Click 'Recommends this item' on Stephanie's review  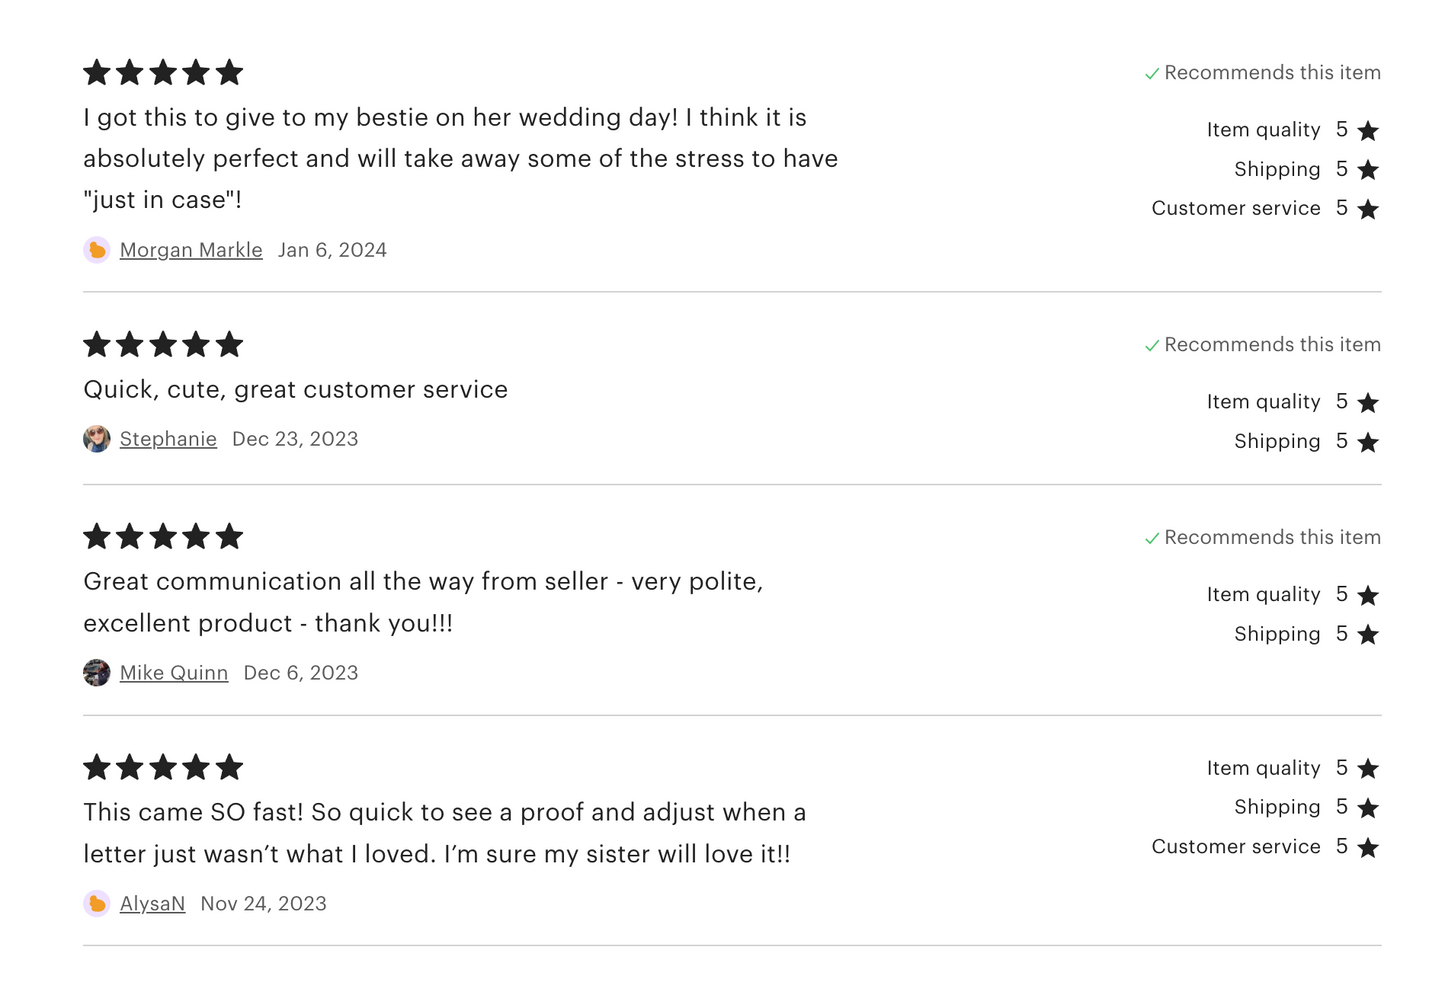pyautogui.click(x=1272, y=345)
